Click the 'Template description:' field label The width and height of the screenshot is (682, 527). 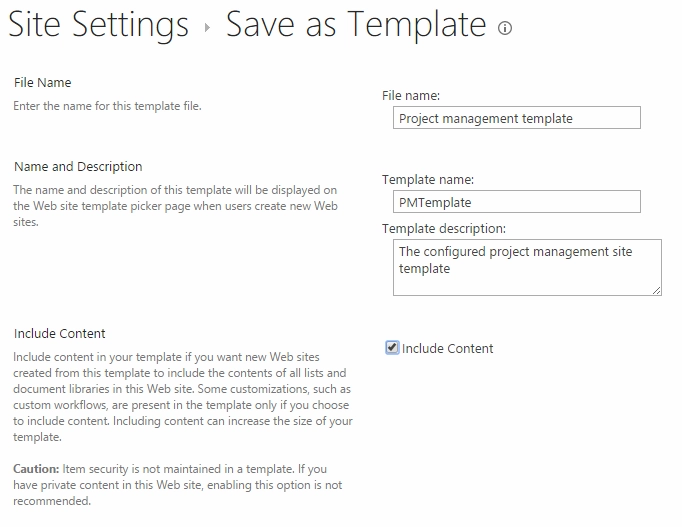[444, 229]
